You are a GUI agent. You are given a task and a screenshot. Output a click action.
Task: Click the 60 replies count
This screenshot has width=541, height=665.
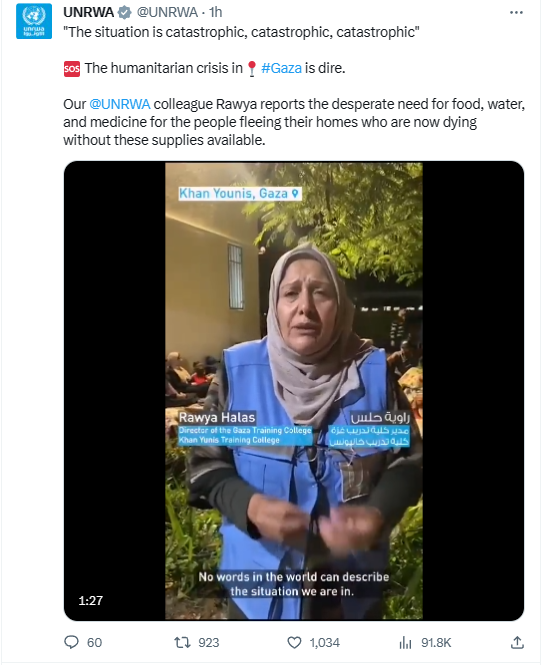coord(95,643)
